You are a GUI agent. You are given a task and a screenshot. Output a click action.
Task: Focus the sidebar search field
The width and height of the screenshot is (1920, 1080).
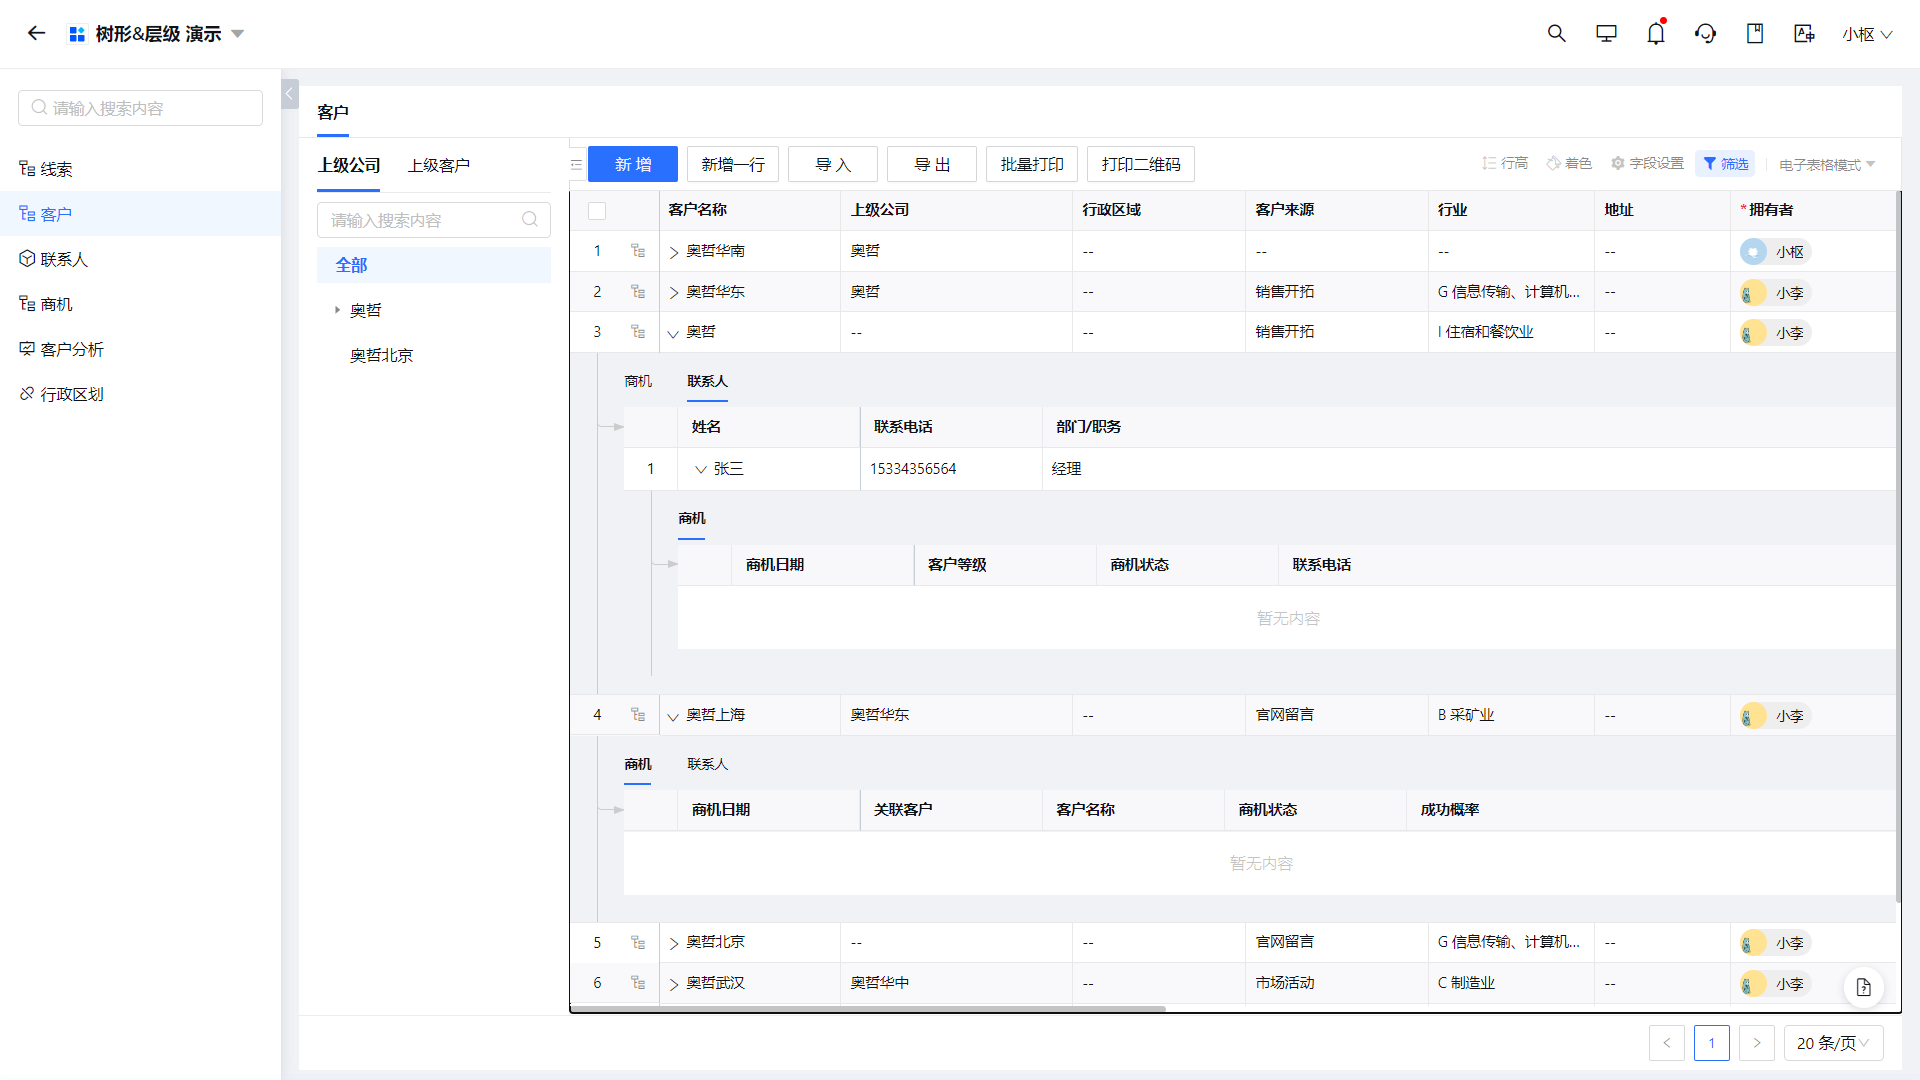140,108
